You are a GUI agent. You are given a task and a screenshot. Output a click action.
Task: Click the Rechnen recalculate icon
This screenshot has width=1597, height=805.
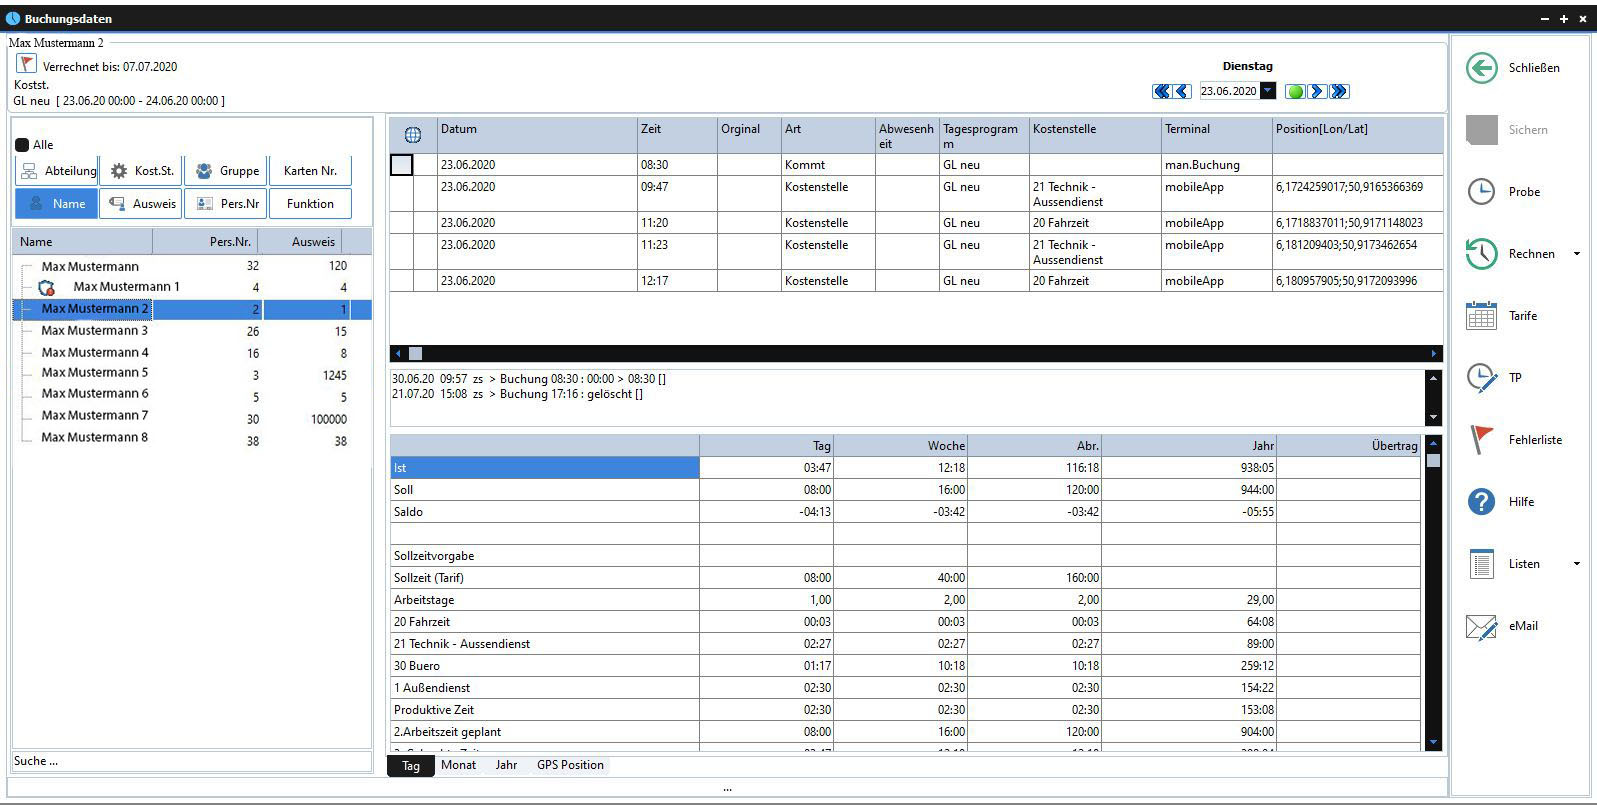(x=1481, y=254)
